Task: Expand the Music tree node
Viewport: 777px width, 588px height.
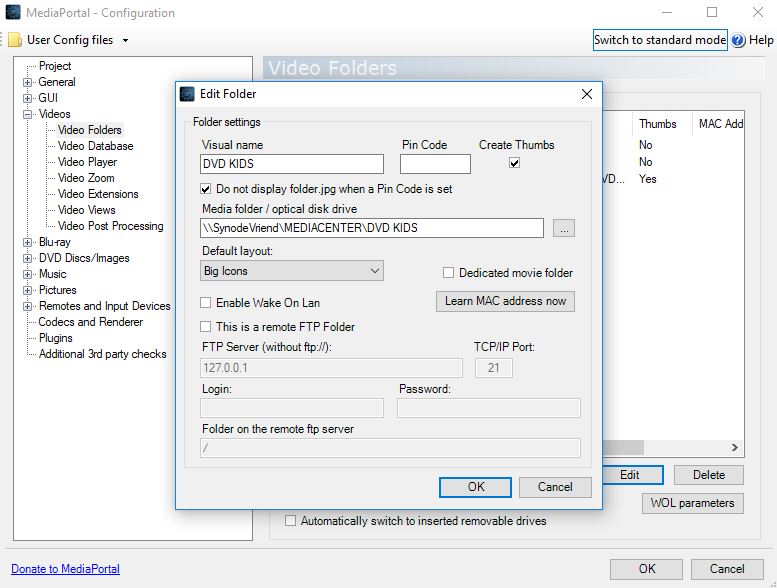Action: point(28,274)
